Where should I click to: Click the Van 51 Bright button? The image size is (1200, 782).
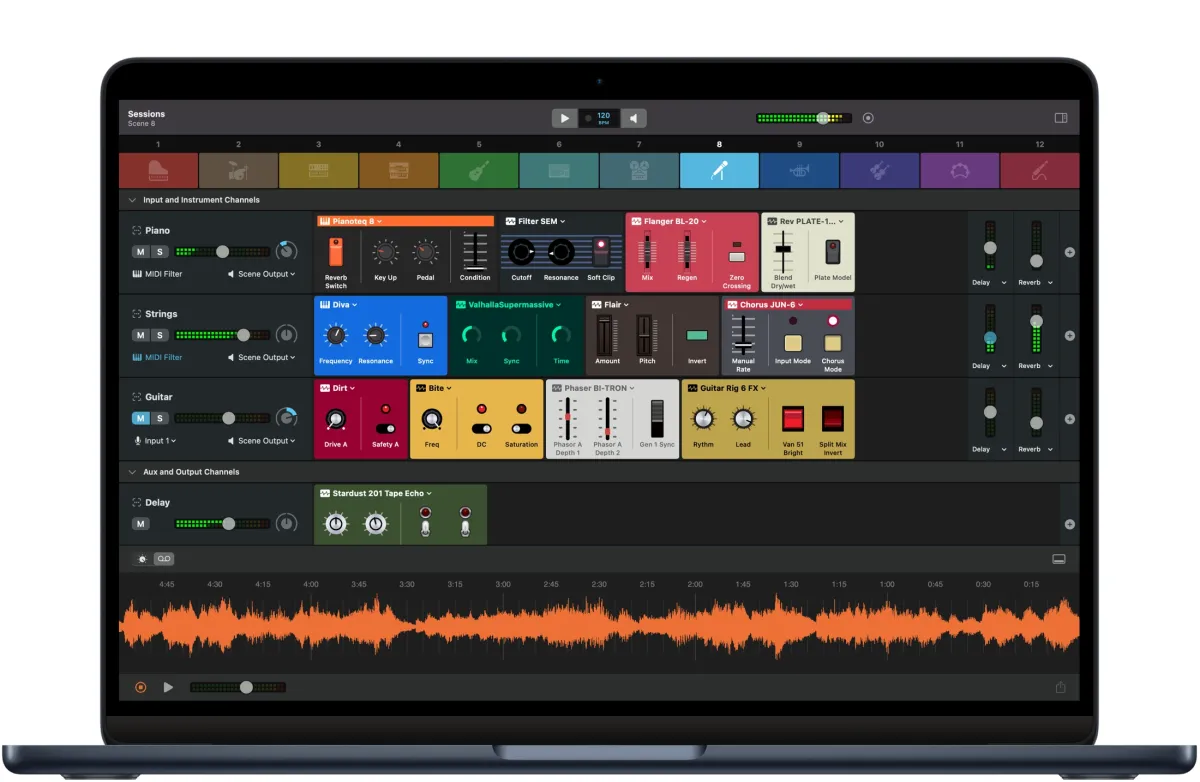pos(793,418)
